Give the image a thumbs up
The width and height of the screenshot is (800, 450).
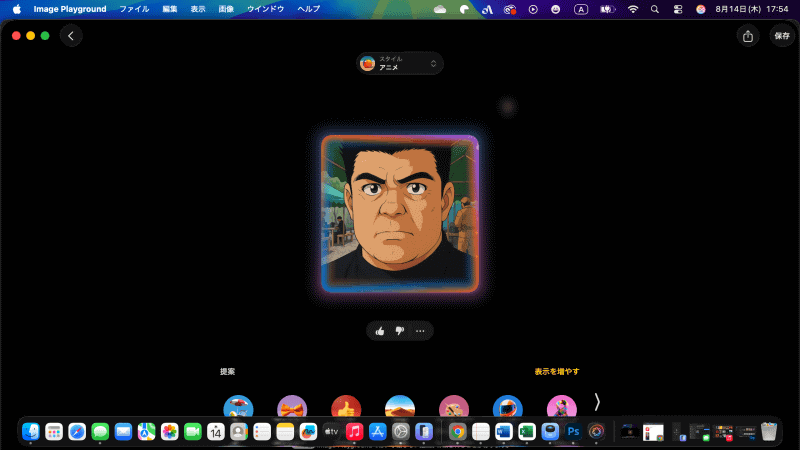(x=380, y=331)
